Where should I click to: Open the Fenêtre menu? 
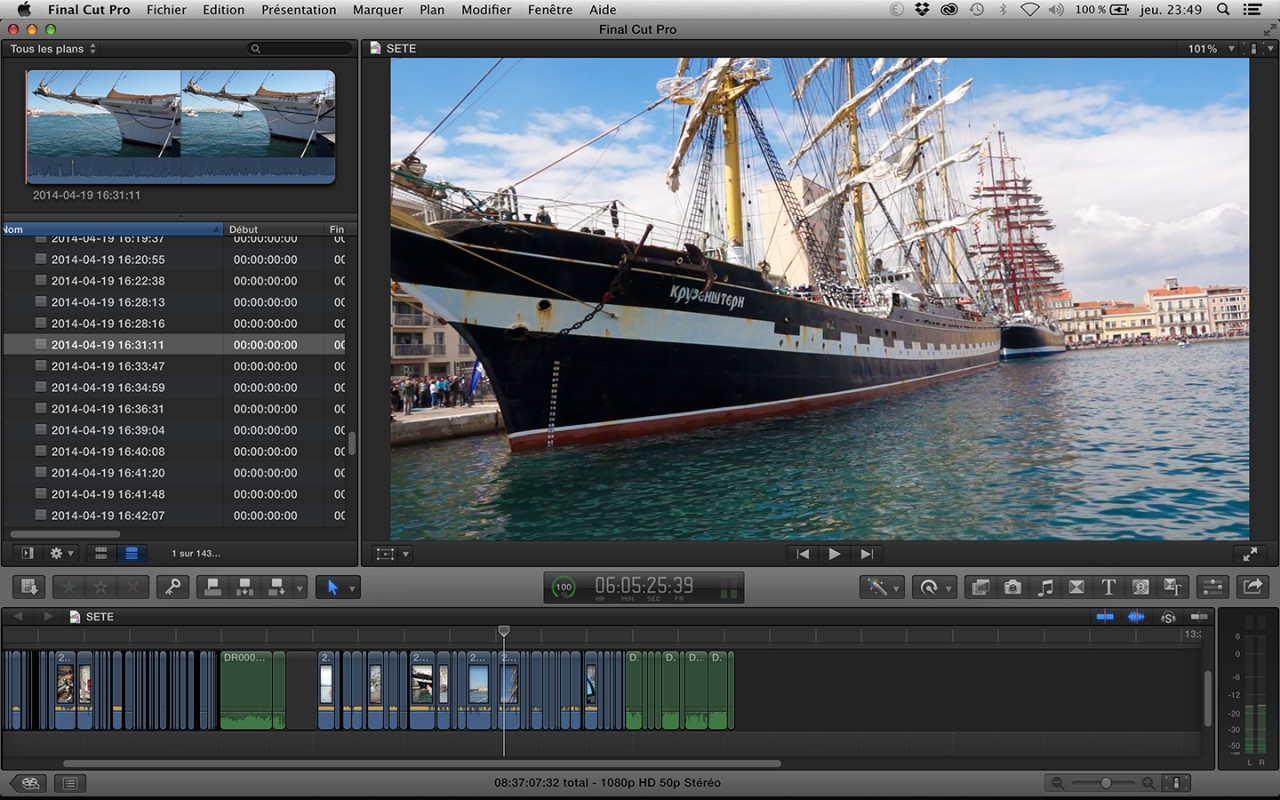coord(551,10)
